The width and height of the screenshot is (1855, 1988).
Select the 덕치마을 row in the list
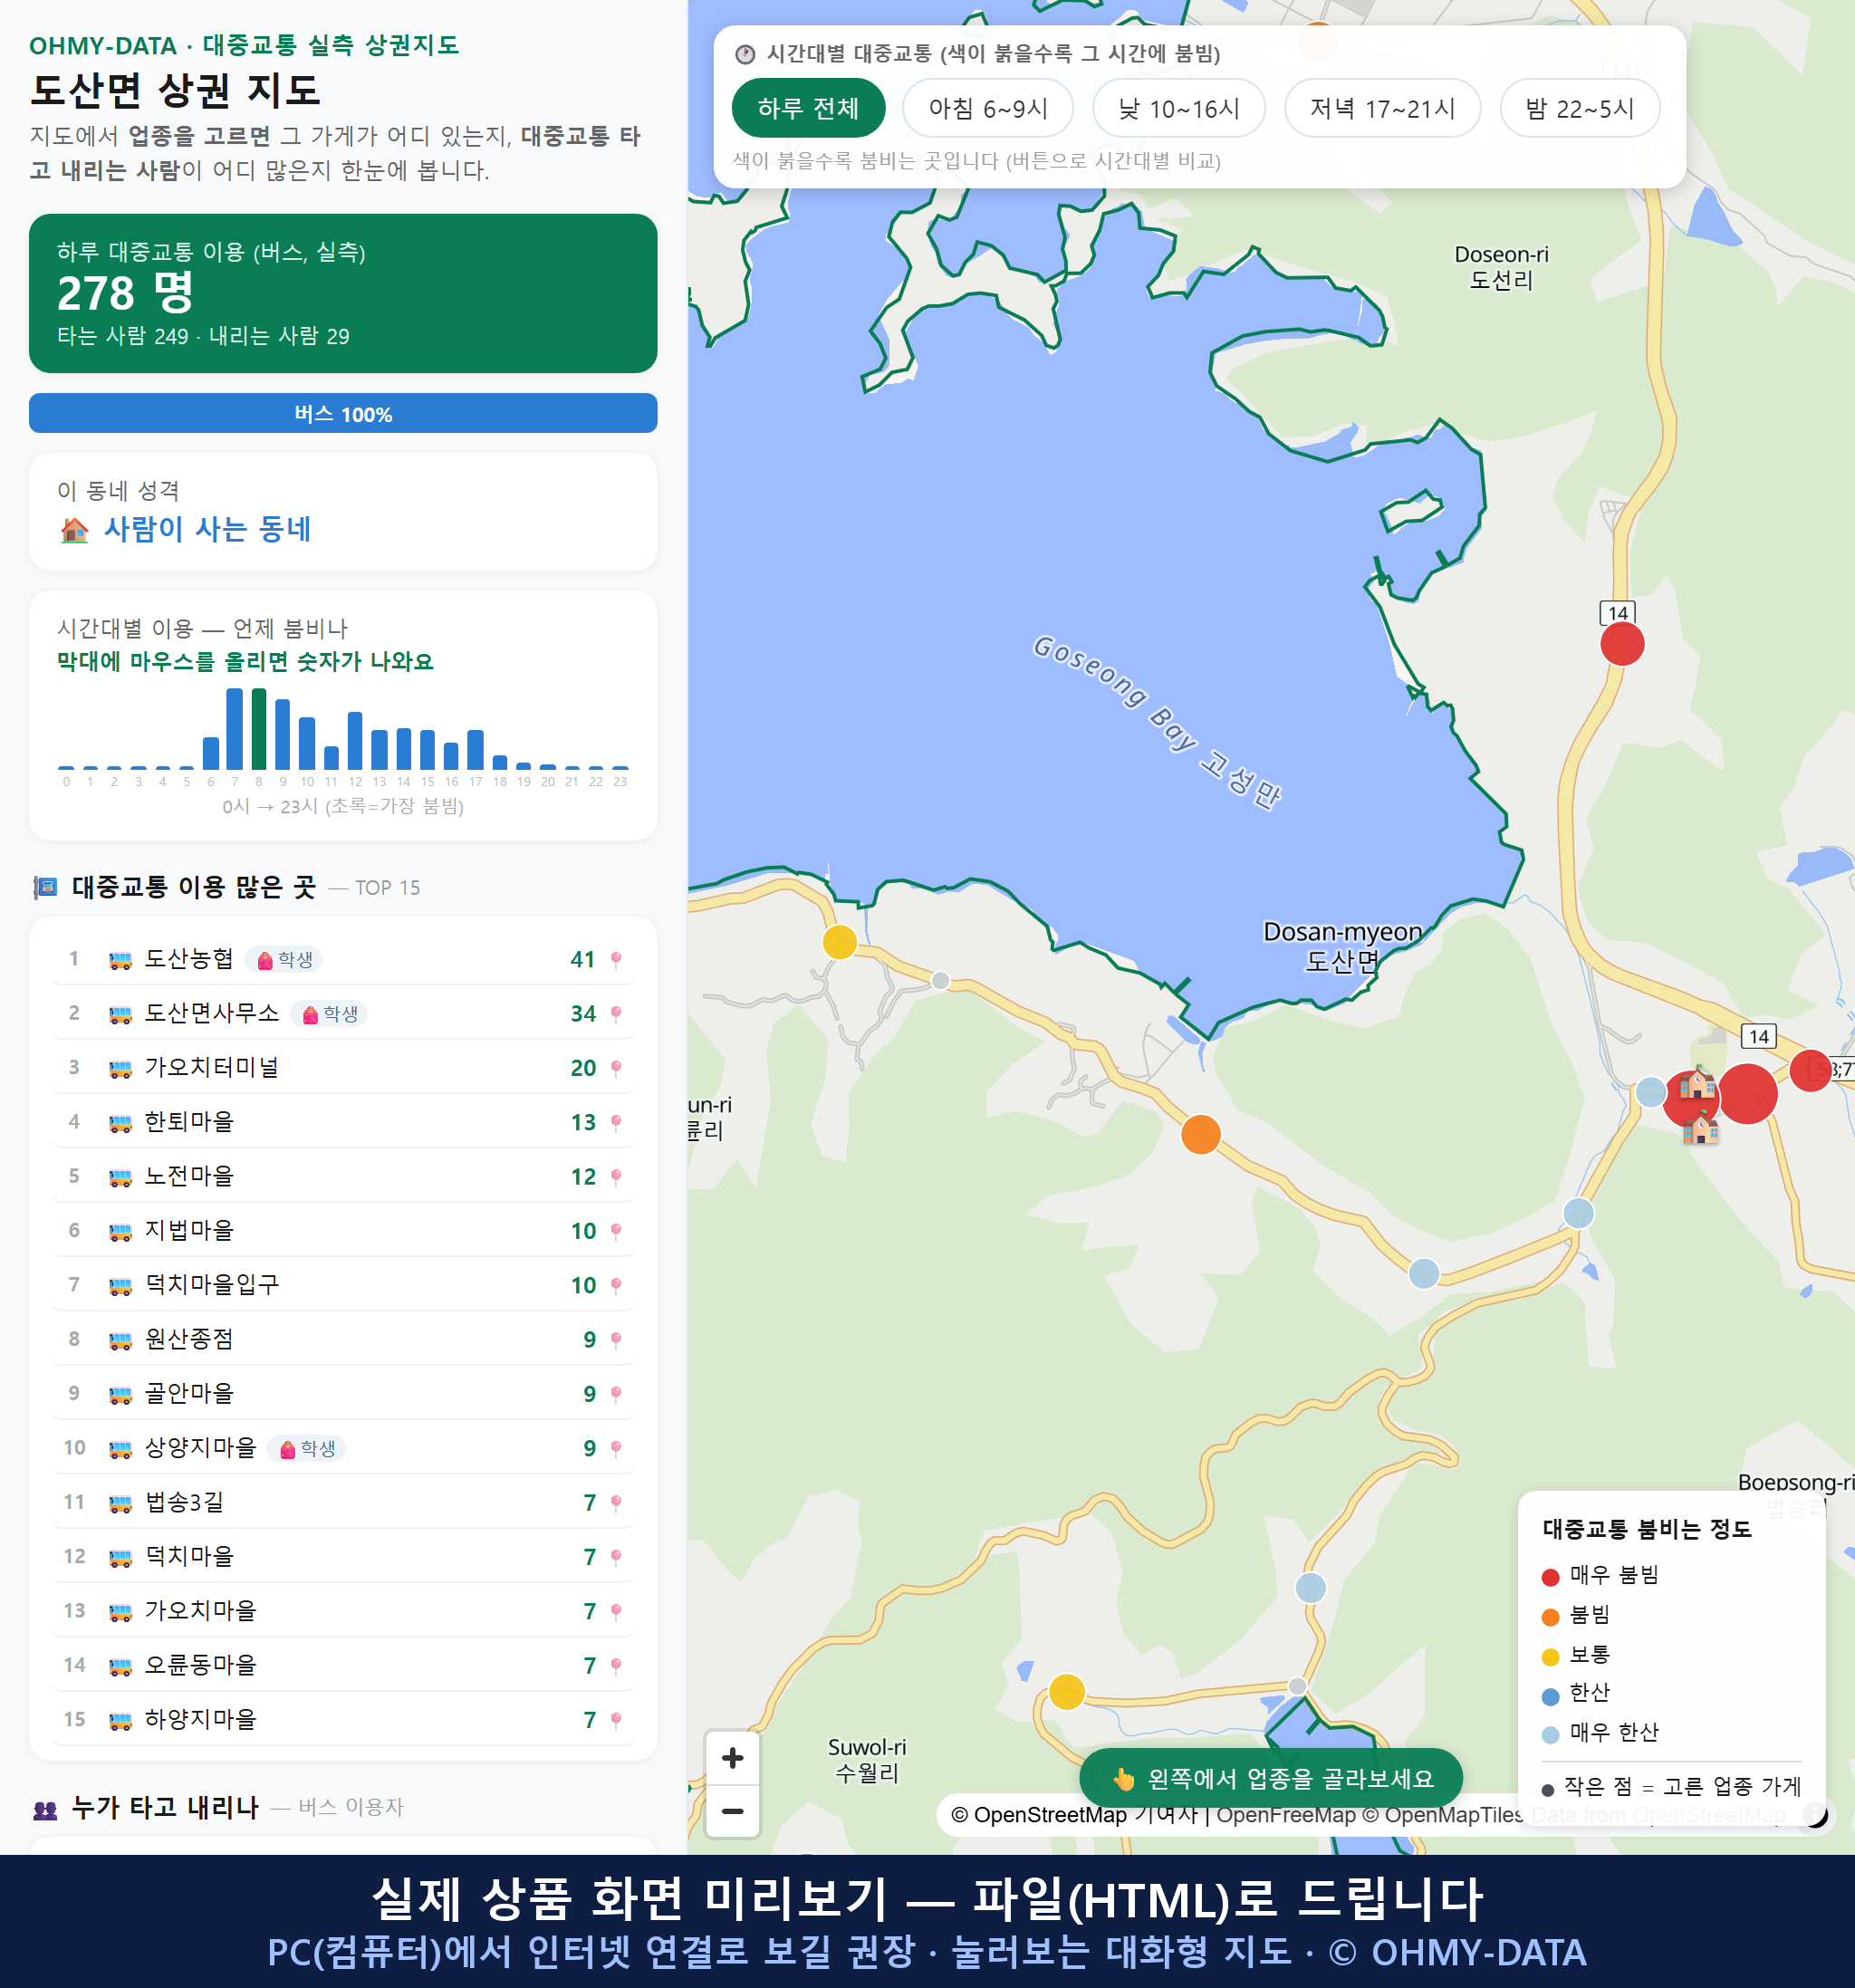(x=342, y=1557)
